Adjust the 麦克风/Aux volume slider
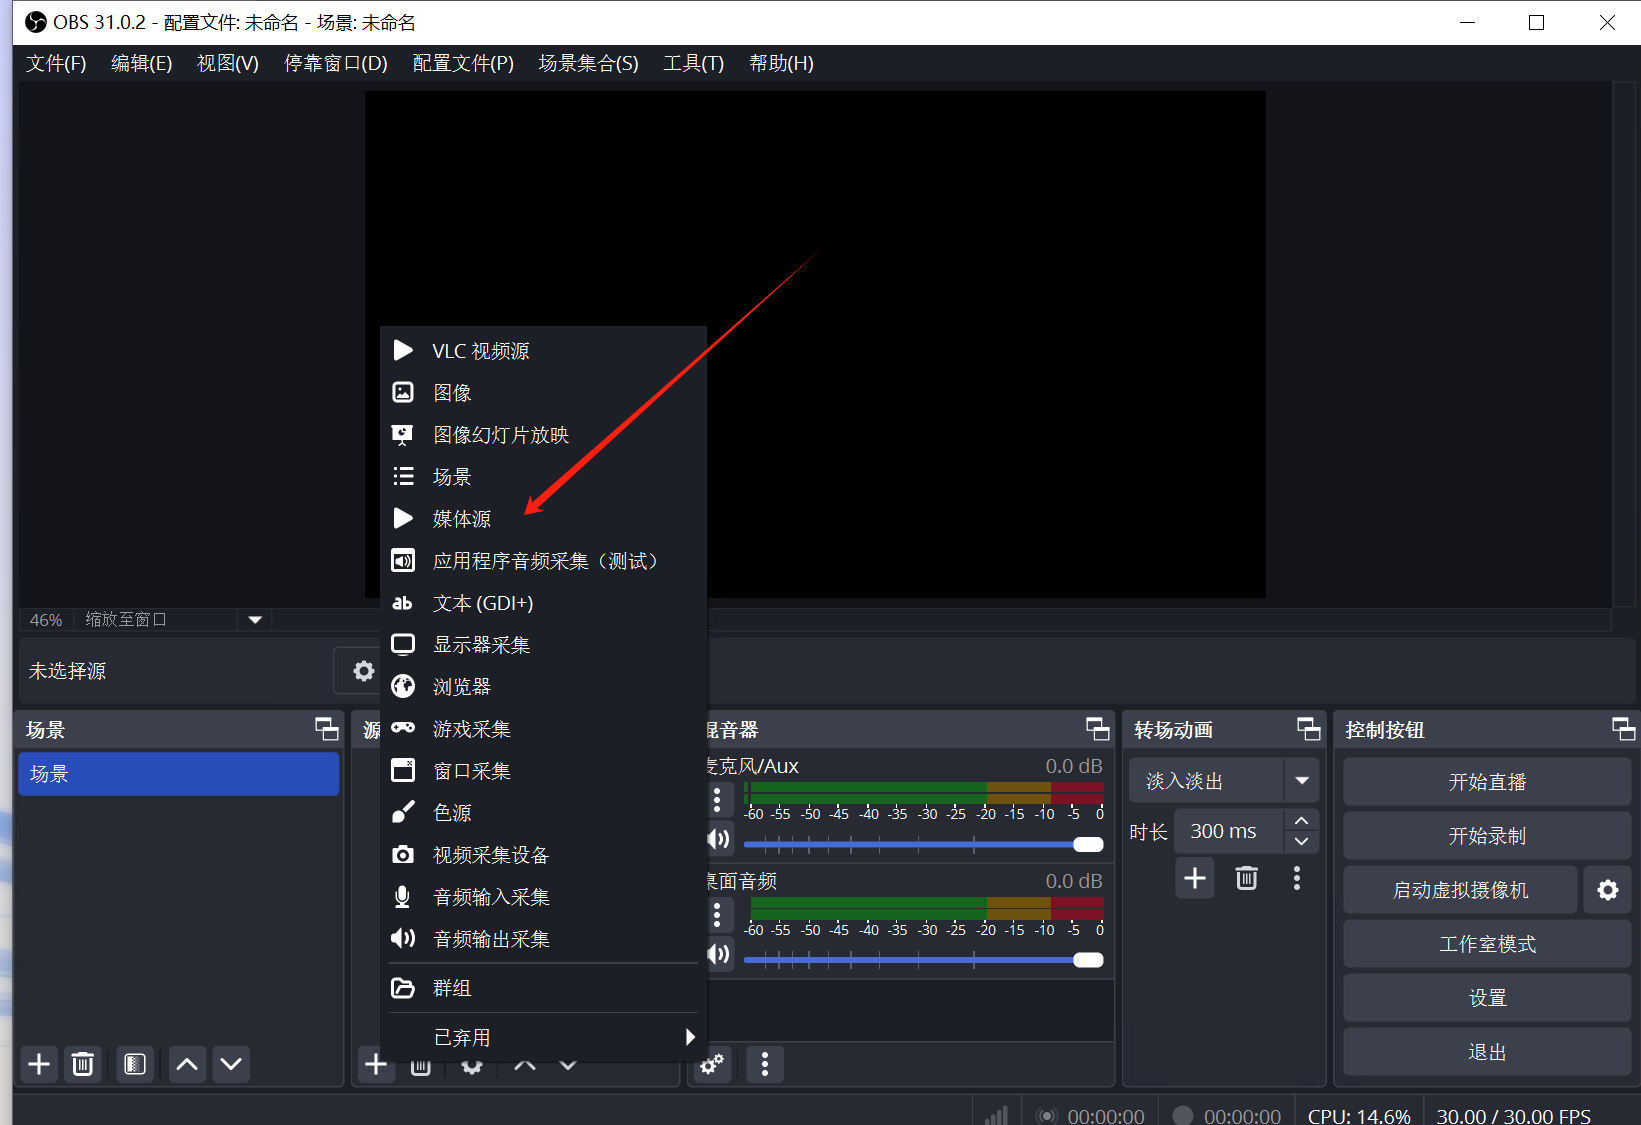The image size is (1641, 1125). point(1088,844)
